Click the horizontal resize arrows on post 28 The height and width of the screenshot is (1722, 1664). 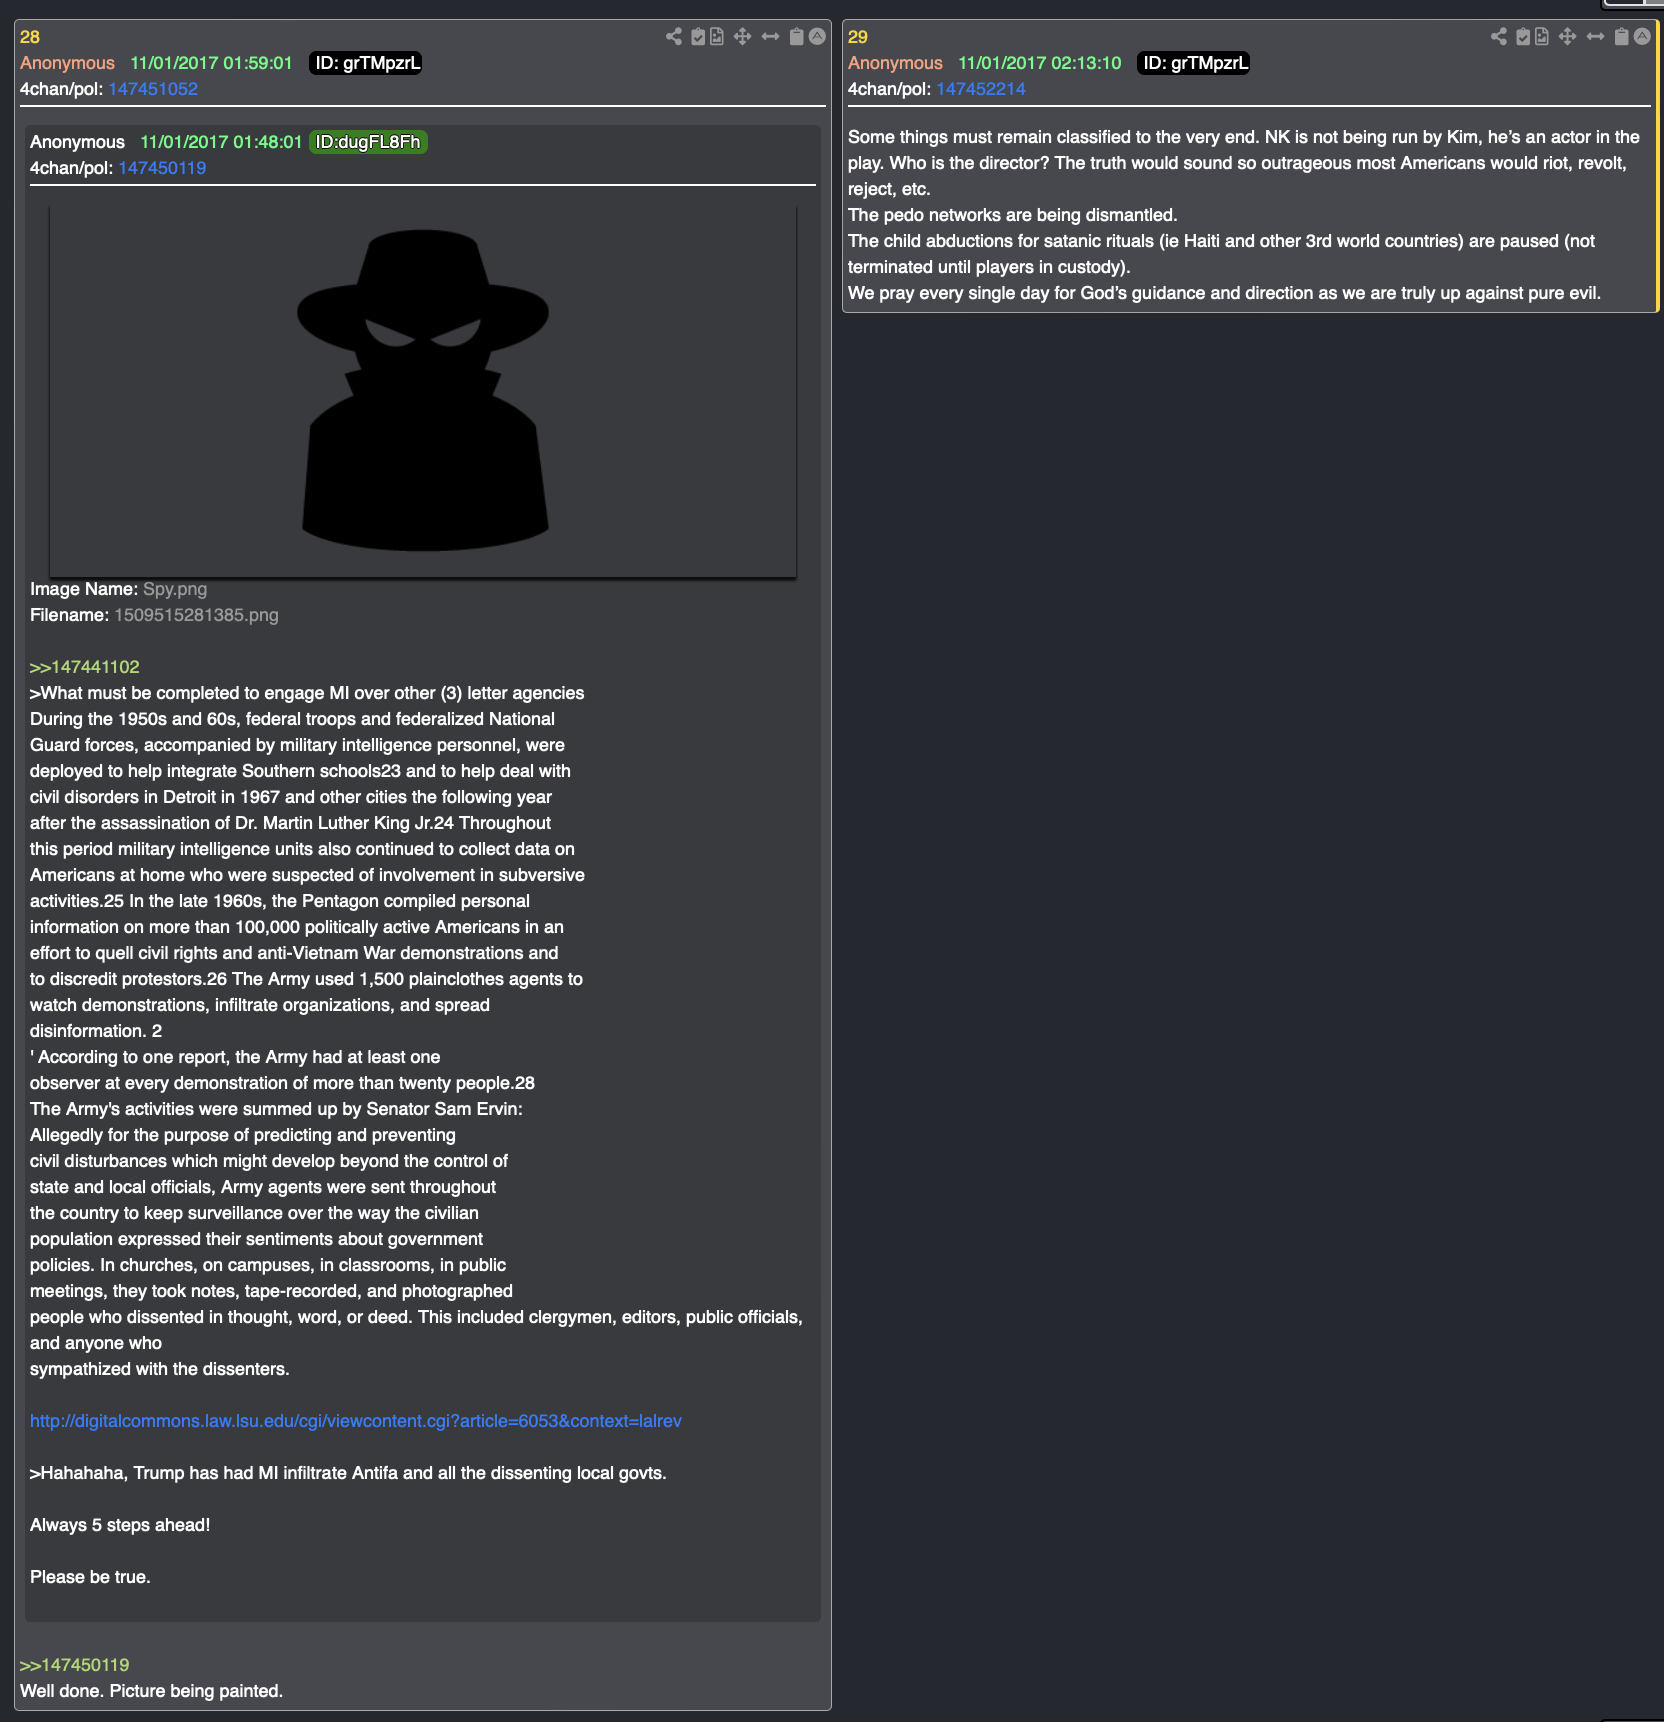click(770, 37)
